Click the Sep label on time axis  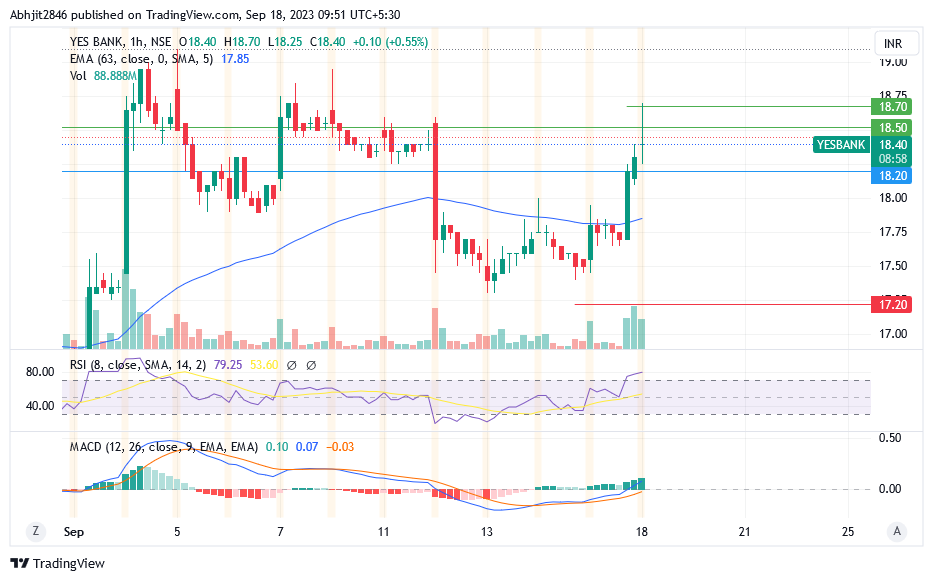tap(74, 532)
